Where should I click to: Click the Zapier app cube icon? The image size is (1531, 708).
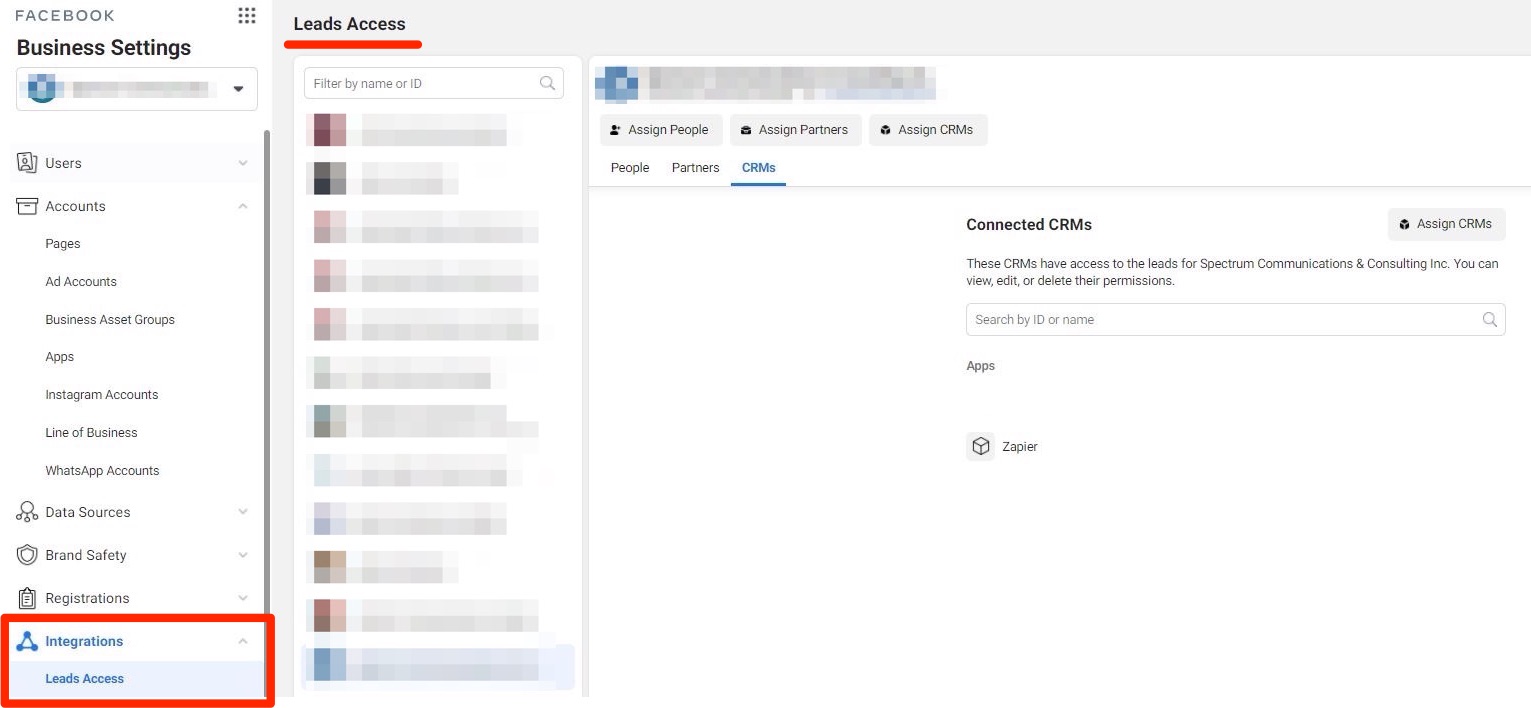point(980,446)
